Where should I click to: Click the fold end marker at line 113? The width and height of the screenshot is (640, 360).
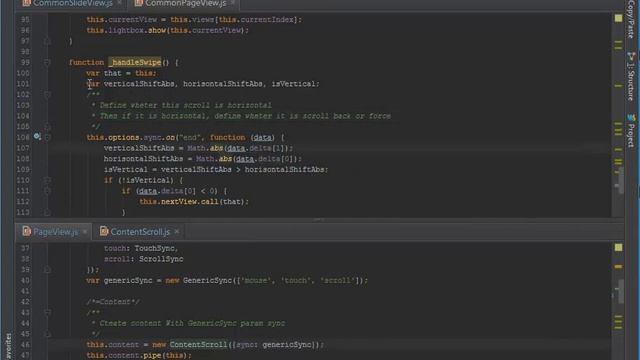[x=47, y=212]
